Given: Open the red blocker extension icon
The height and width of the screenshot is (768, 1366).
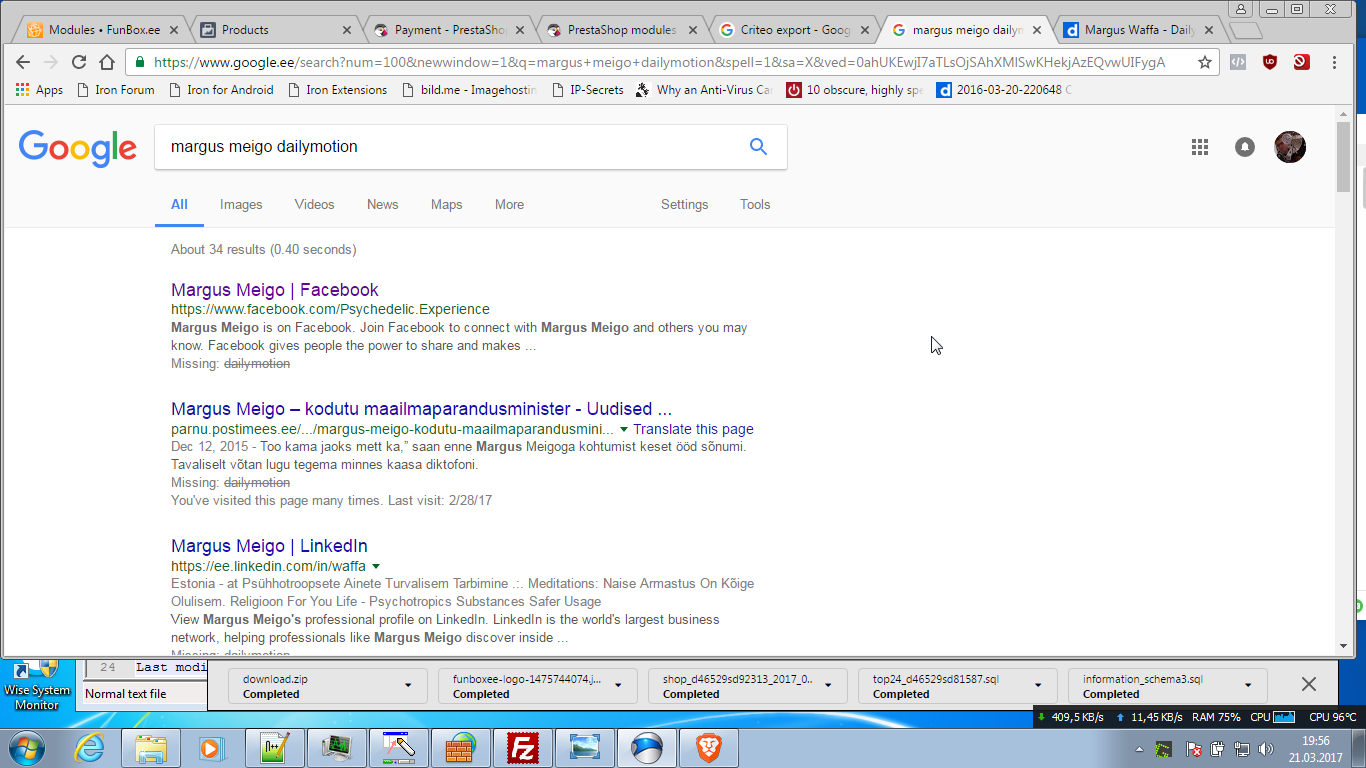Looking at the screenshot, I should tap(1301, 62).
